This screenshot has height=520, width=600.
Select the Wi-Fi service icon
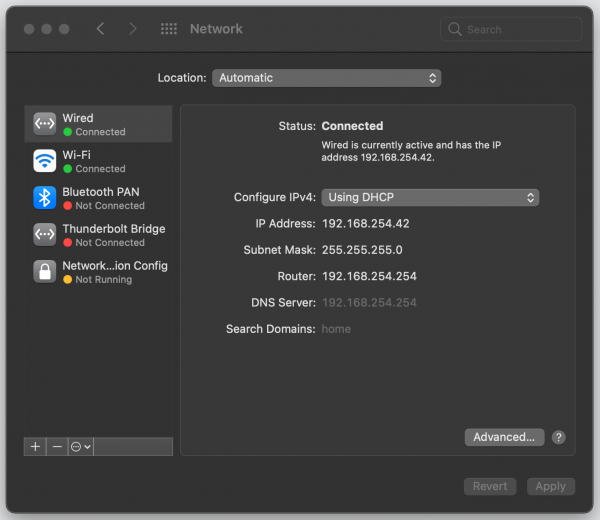pos(44,161)
